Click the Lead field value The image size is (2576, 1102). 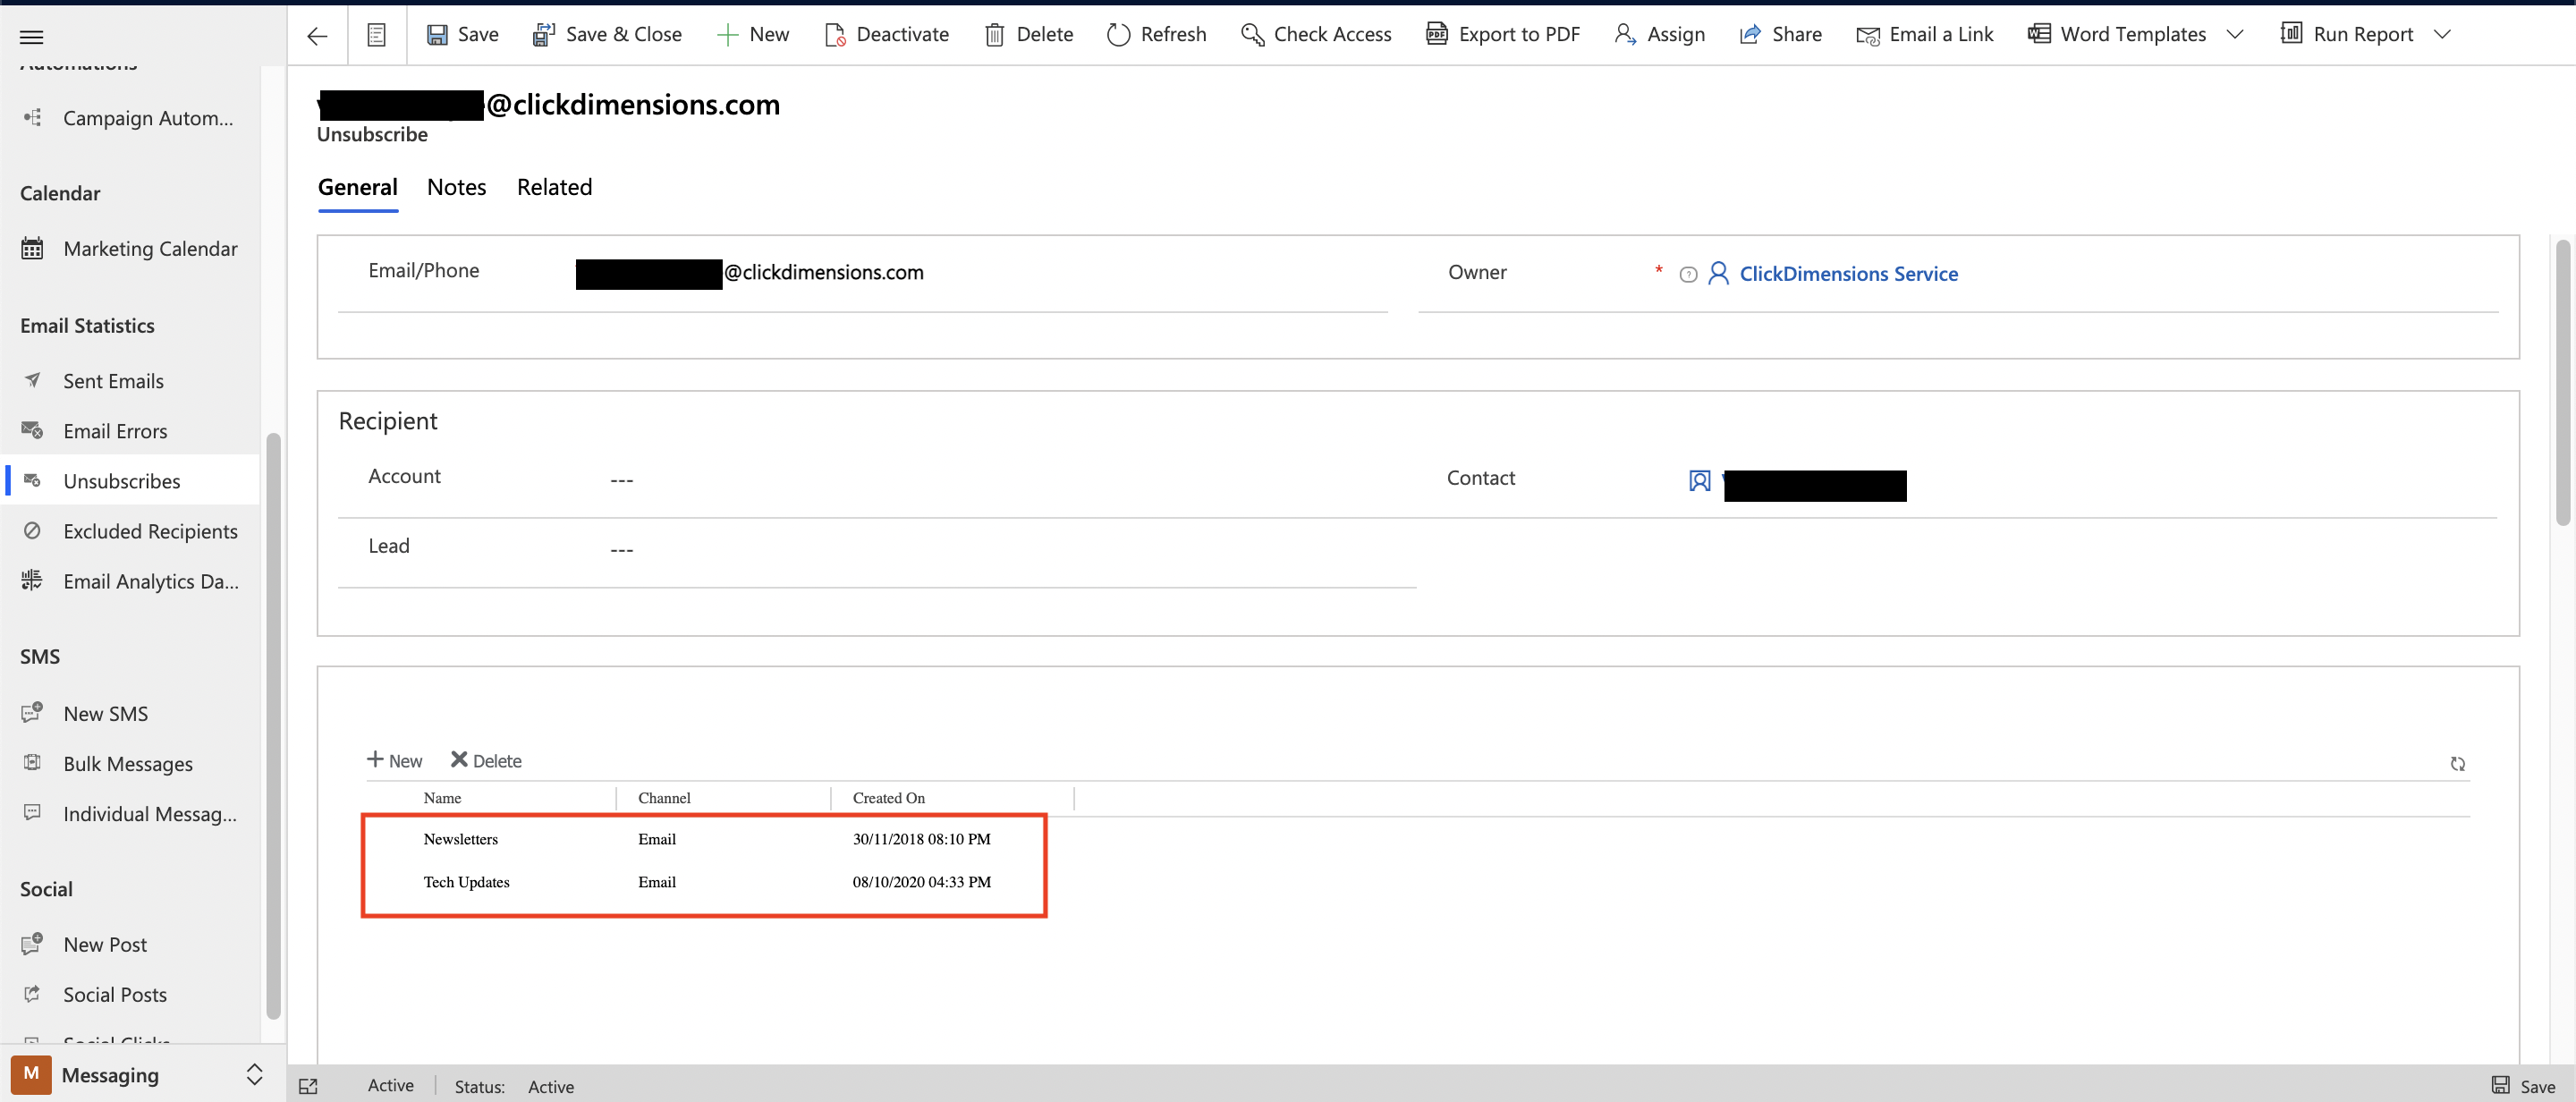pyautogui.click(x=621, y=549)
